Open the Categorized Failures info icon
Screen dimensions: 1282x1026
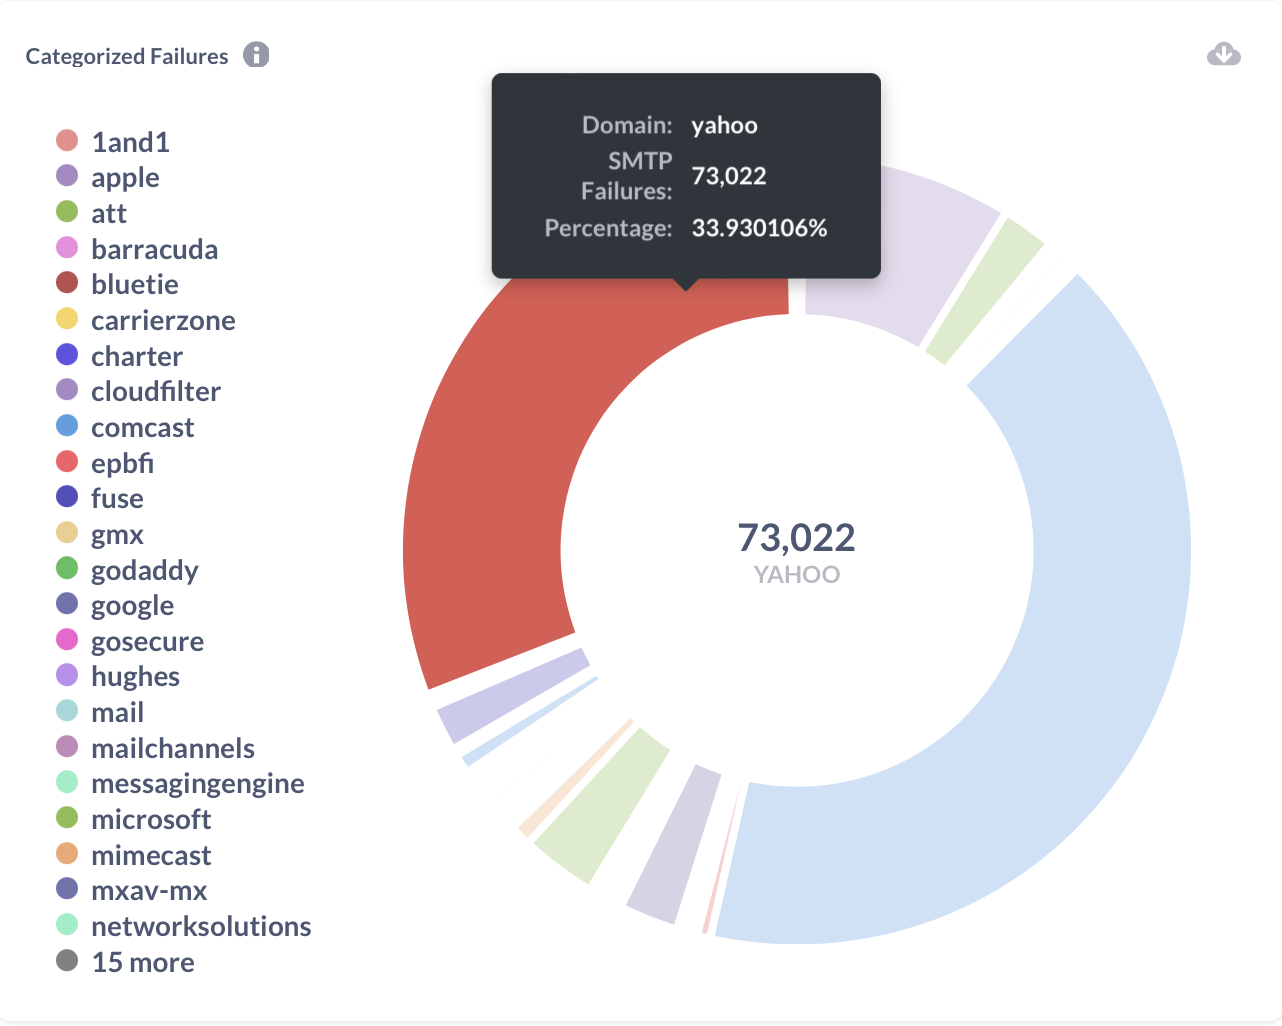pyautogui.click(x=256, y=55)
